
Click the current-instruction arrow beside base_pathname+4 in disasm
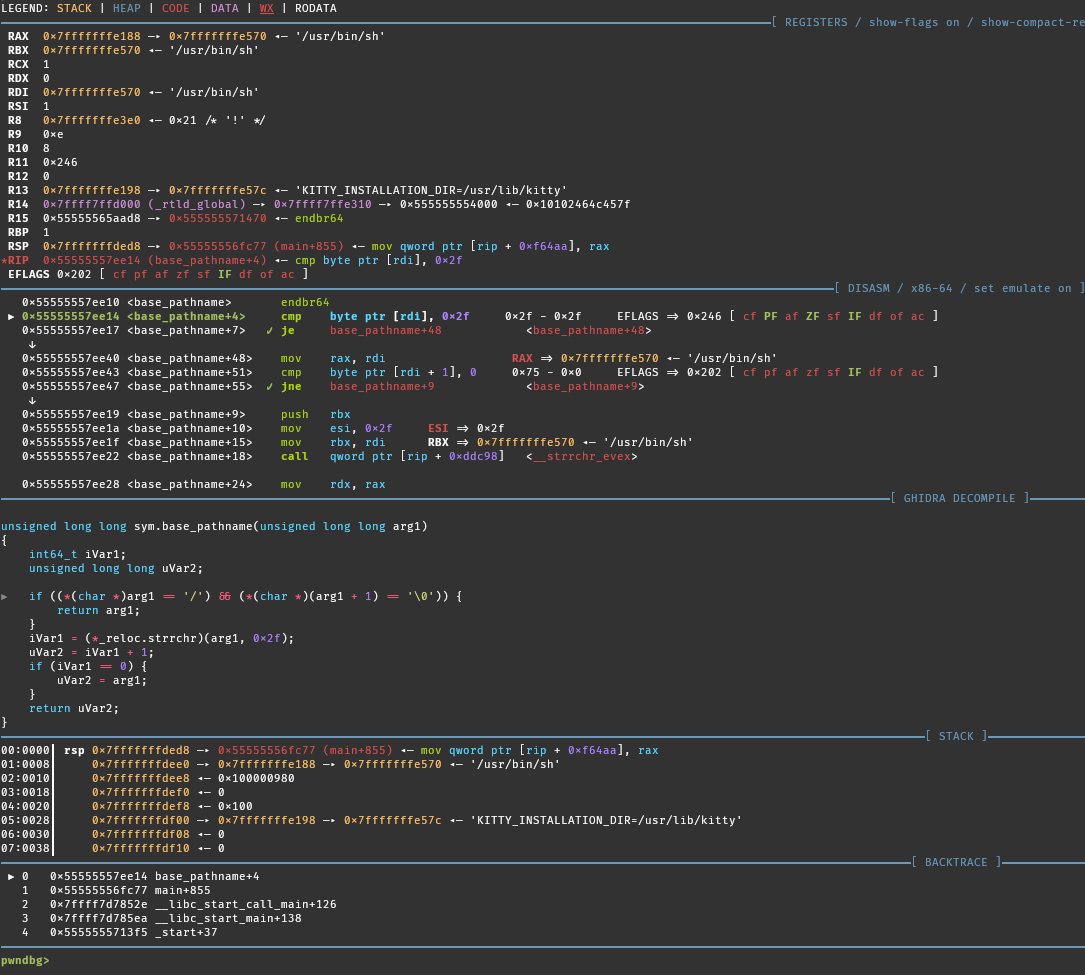[11, 316]
